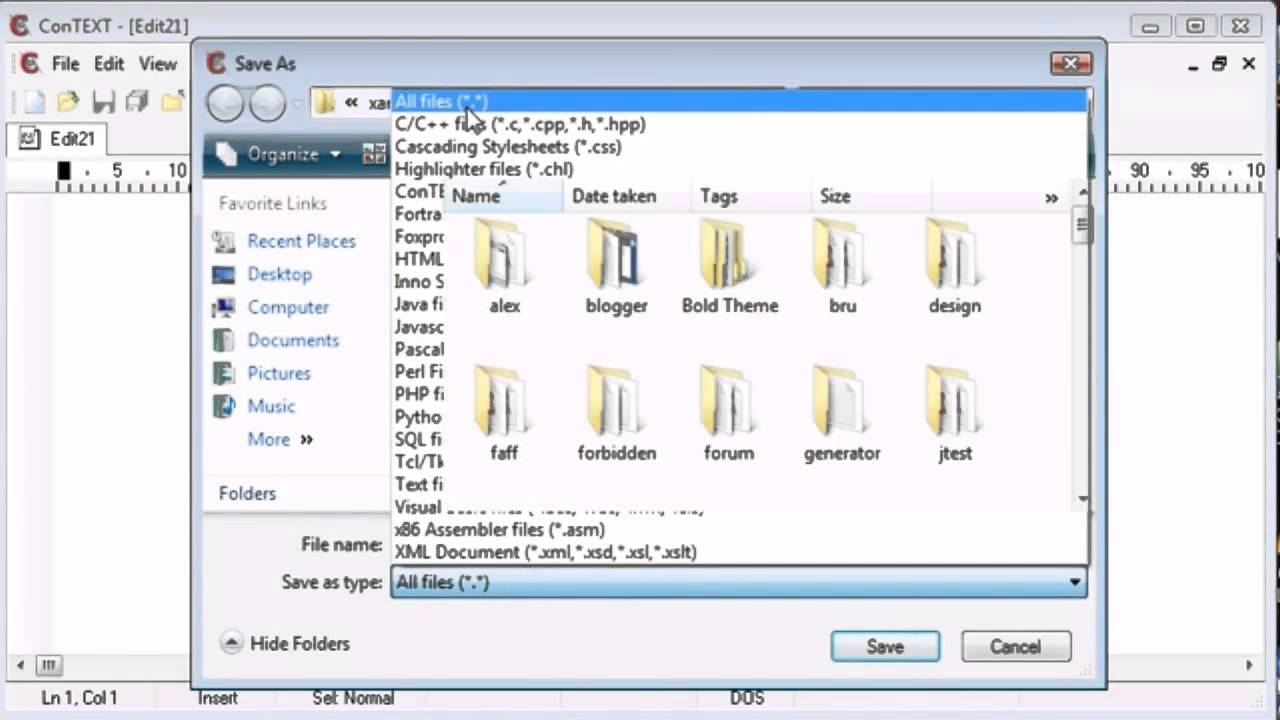This screenshot has width=1280, height=720.
Task: Expand the column overflow chevron
Action: tap(1051, 198)
